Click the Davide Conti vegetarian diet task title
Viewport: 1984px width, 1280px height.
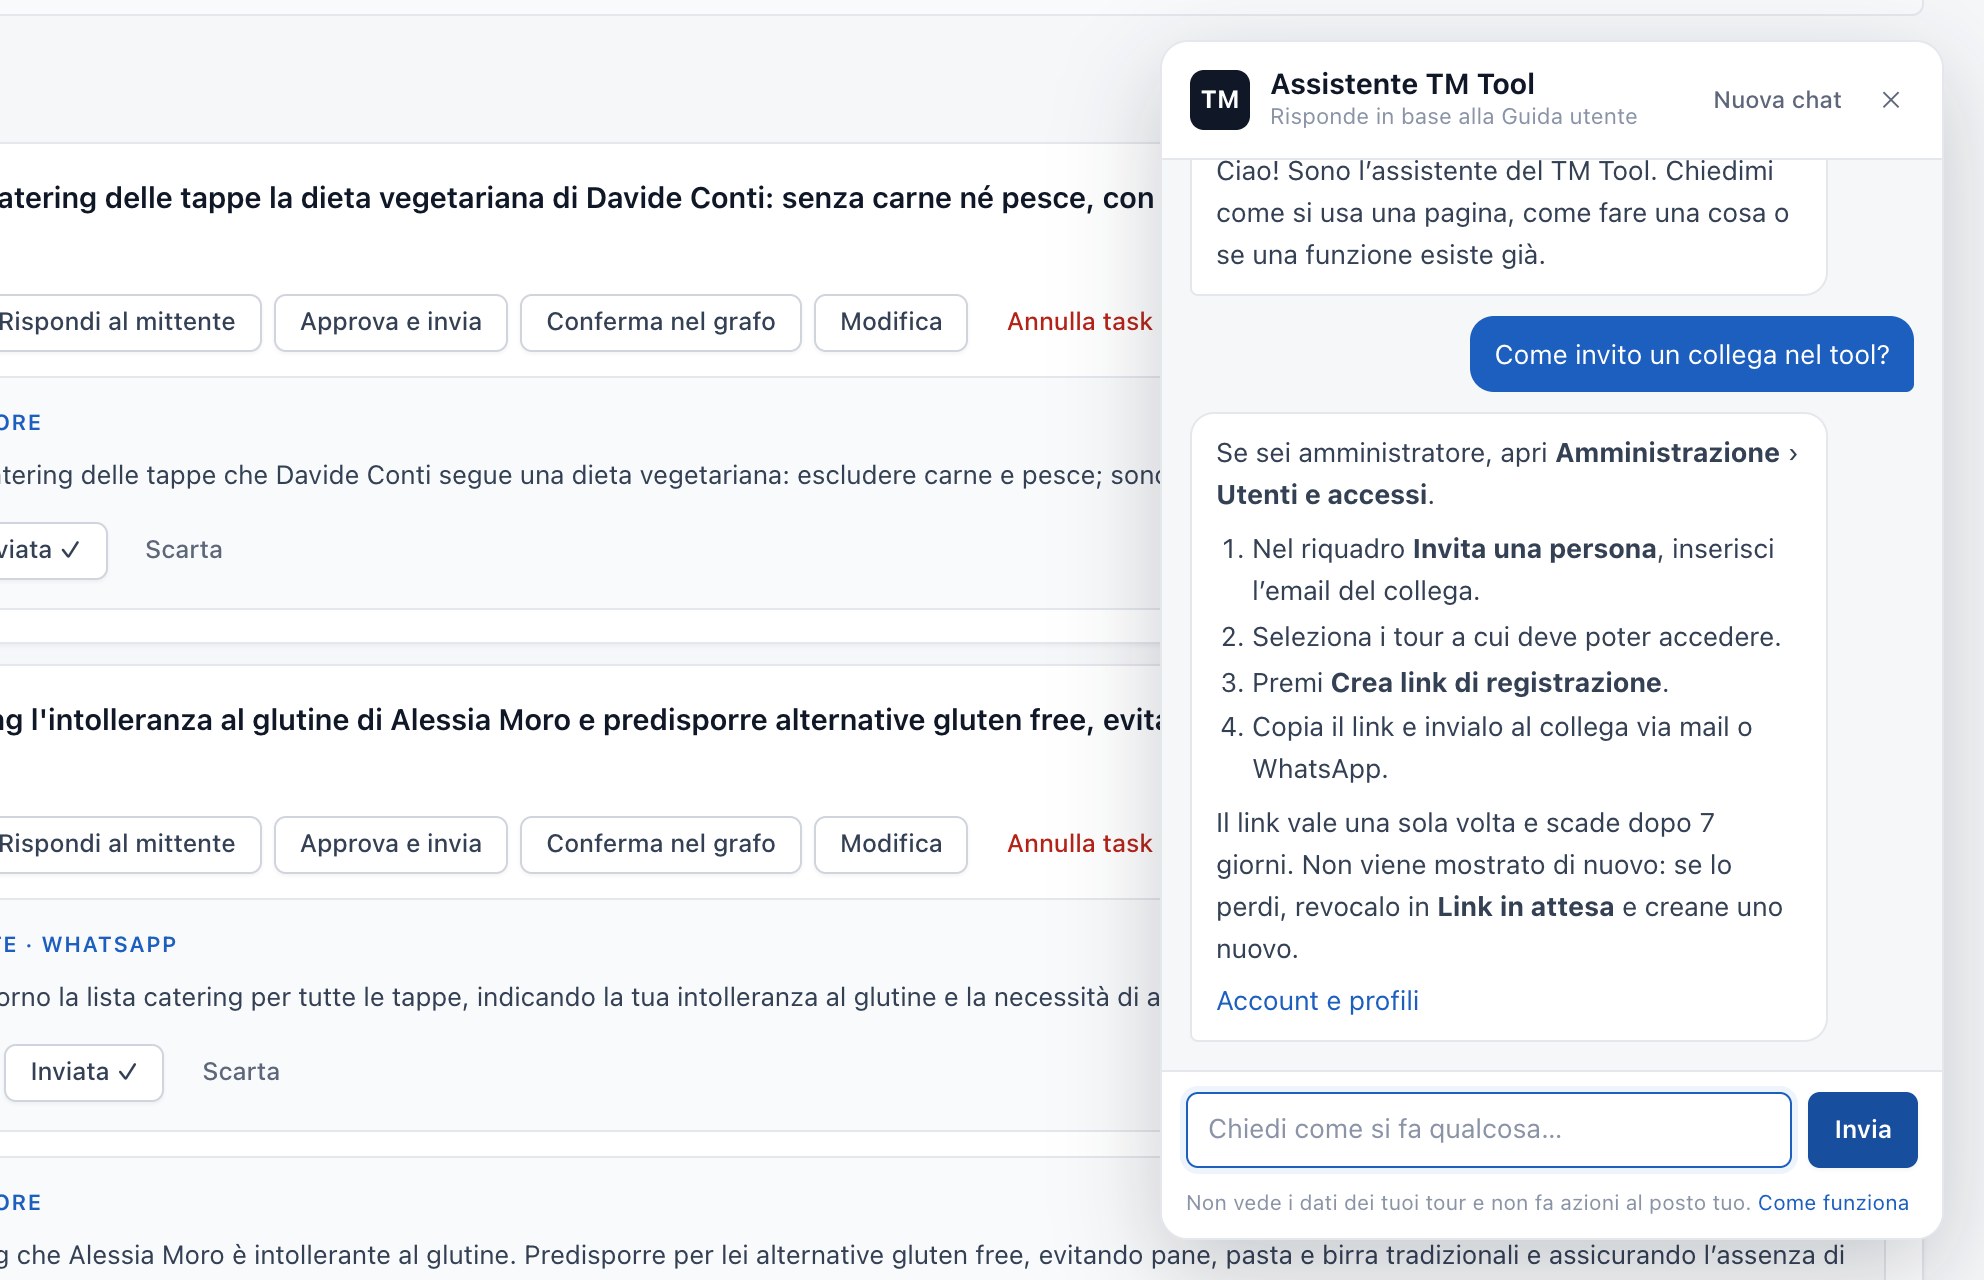point(577,198)
